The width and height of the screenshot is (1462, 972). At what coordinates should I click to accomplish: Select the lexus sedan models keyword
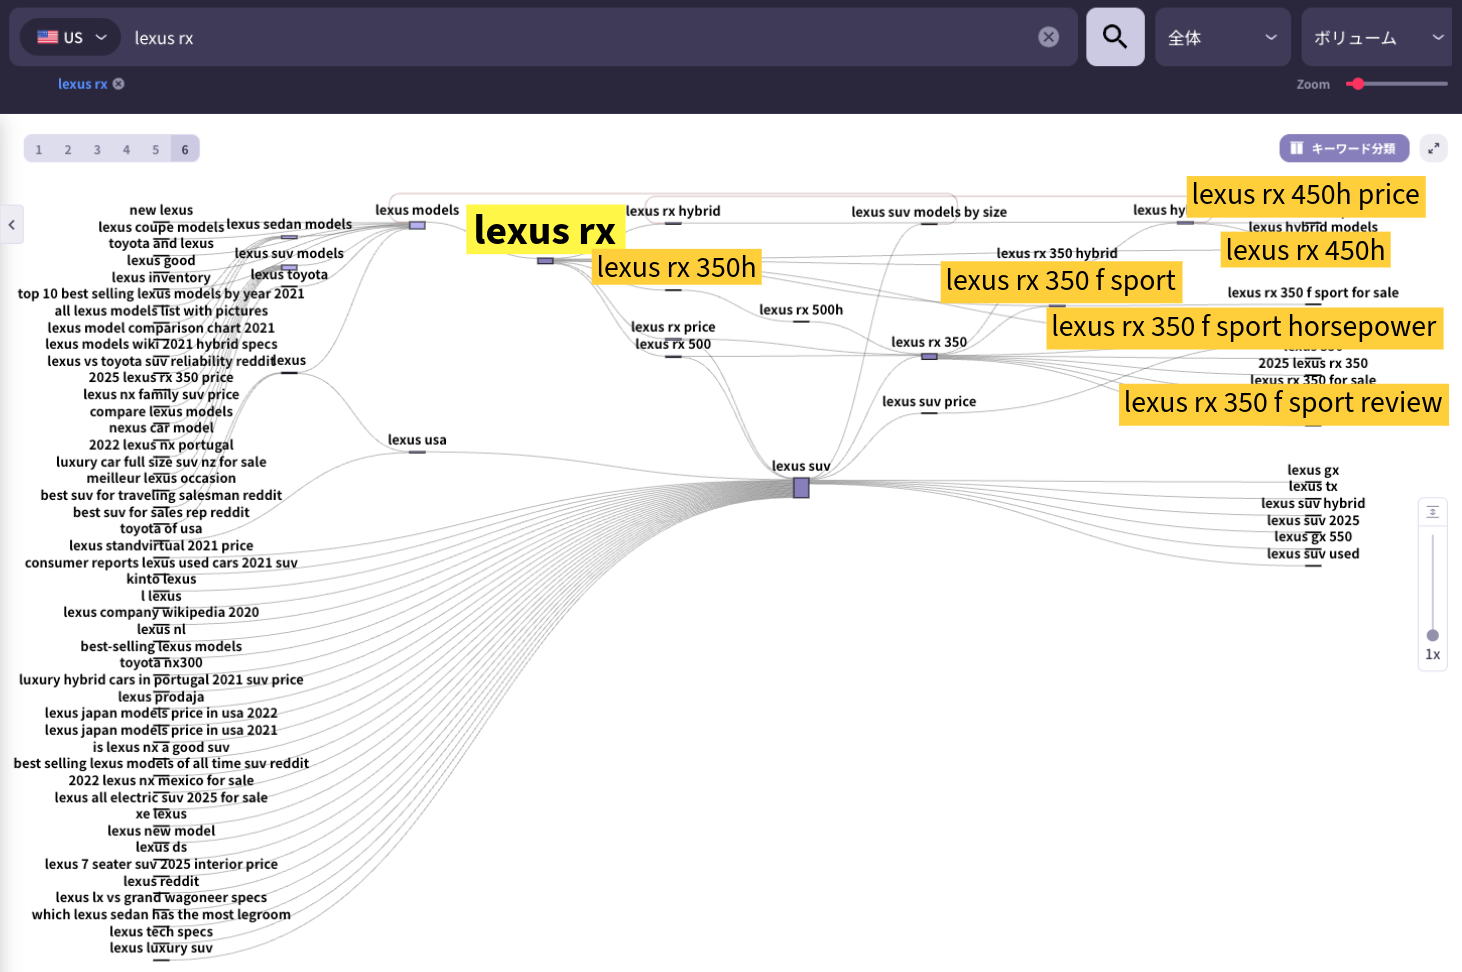[x=289, y=224]
